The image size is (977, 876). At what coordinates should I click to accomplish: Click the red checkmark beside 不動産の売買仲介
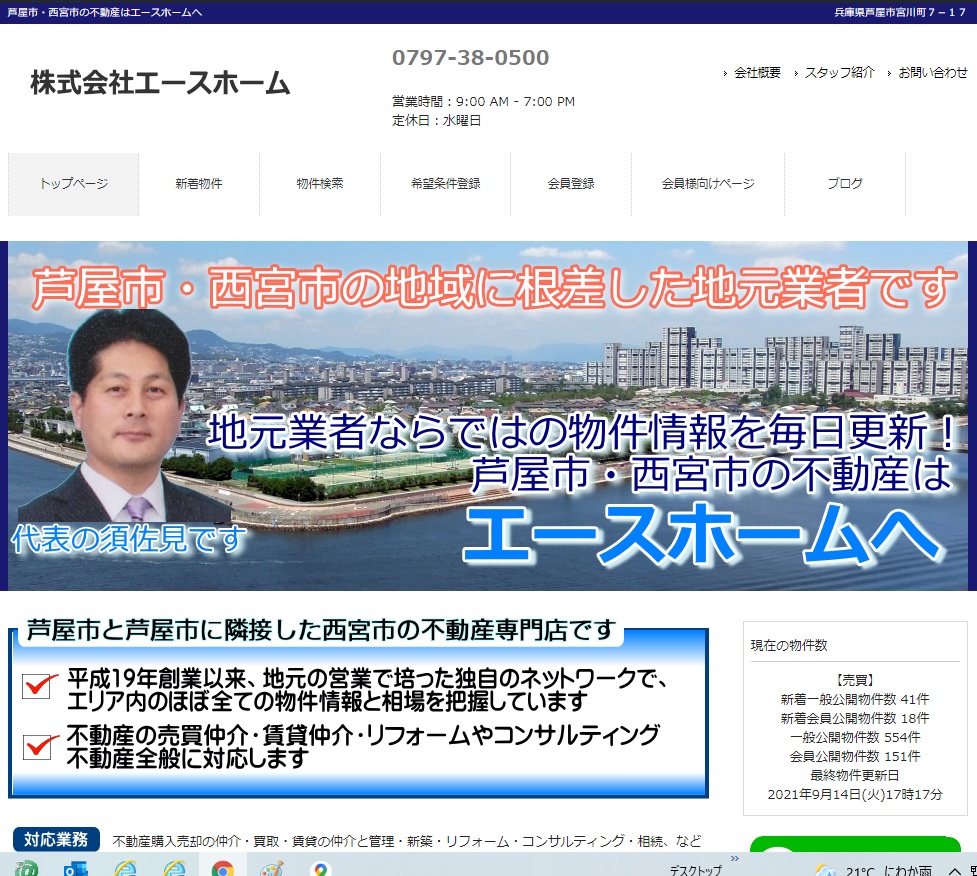click(40, 746)
